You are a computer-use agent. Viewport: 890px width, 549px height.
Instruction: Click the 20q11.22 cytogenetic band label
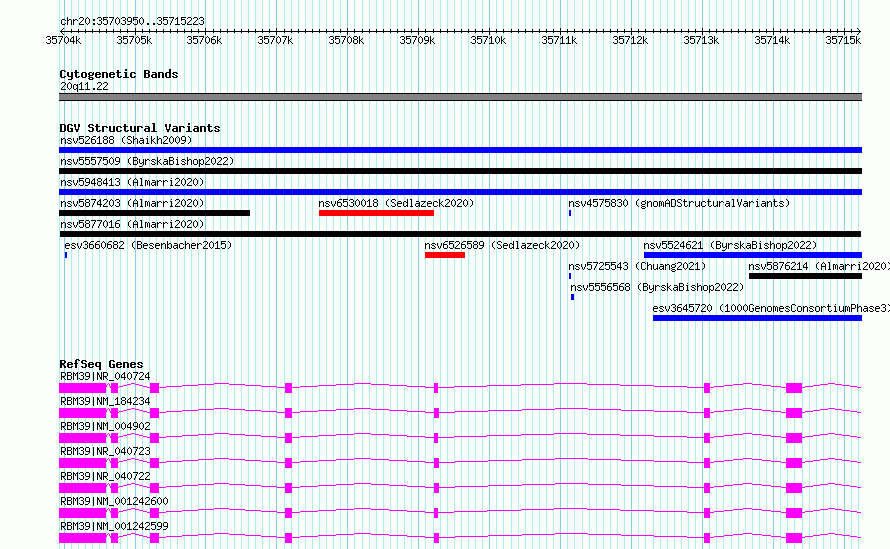84,86
